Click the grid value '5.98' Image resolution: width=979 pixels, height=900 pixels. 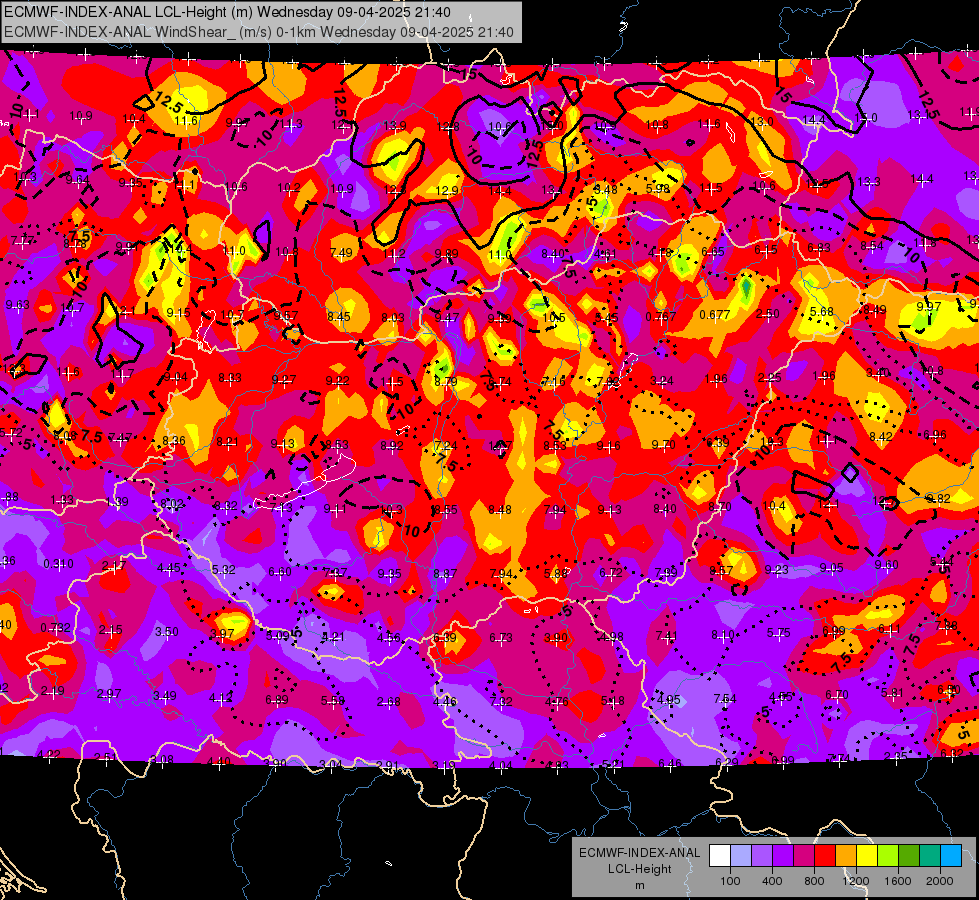(x=657, y=188)
